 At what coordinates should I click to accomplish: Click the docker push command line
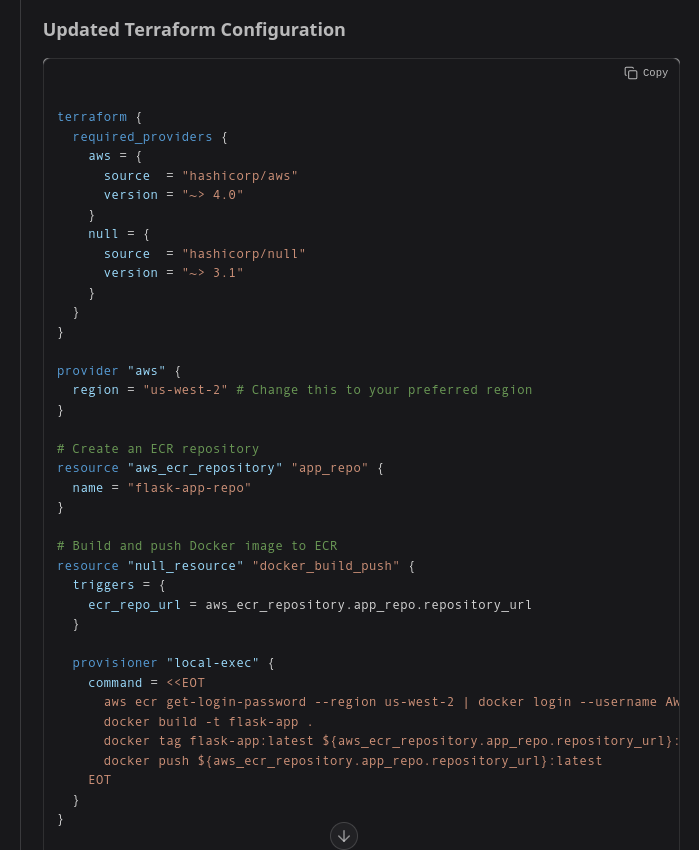[x=352, y=761]
